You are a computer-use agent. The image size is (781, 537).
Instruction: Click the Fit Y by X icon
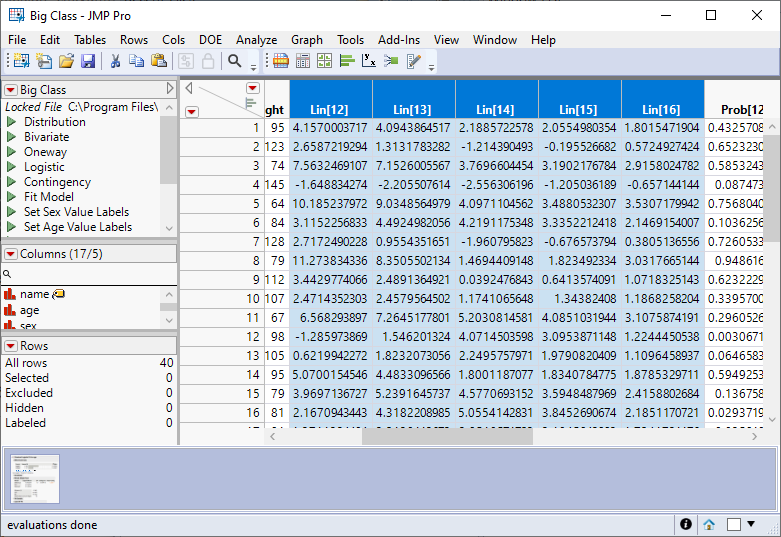click(x=369, y=62)
